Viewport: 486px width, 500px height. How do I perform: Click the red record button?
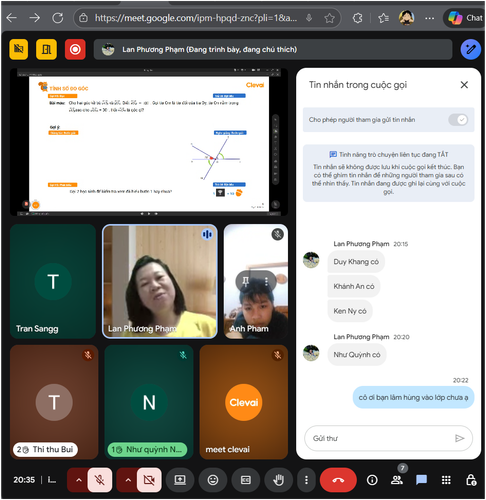tap(75, 49)
